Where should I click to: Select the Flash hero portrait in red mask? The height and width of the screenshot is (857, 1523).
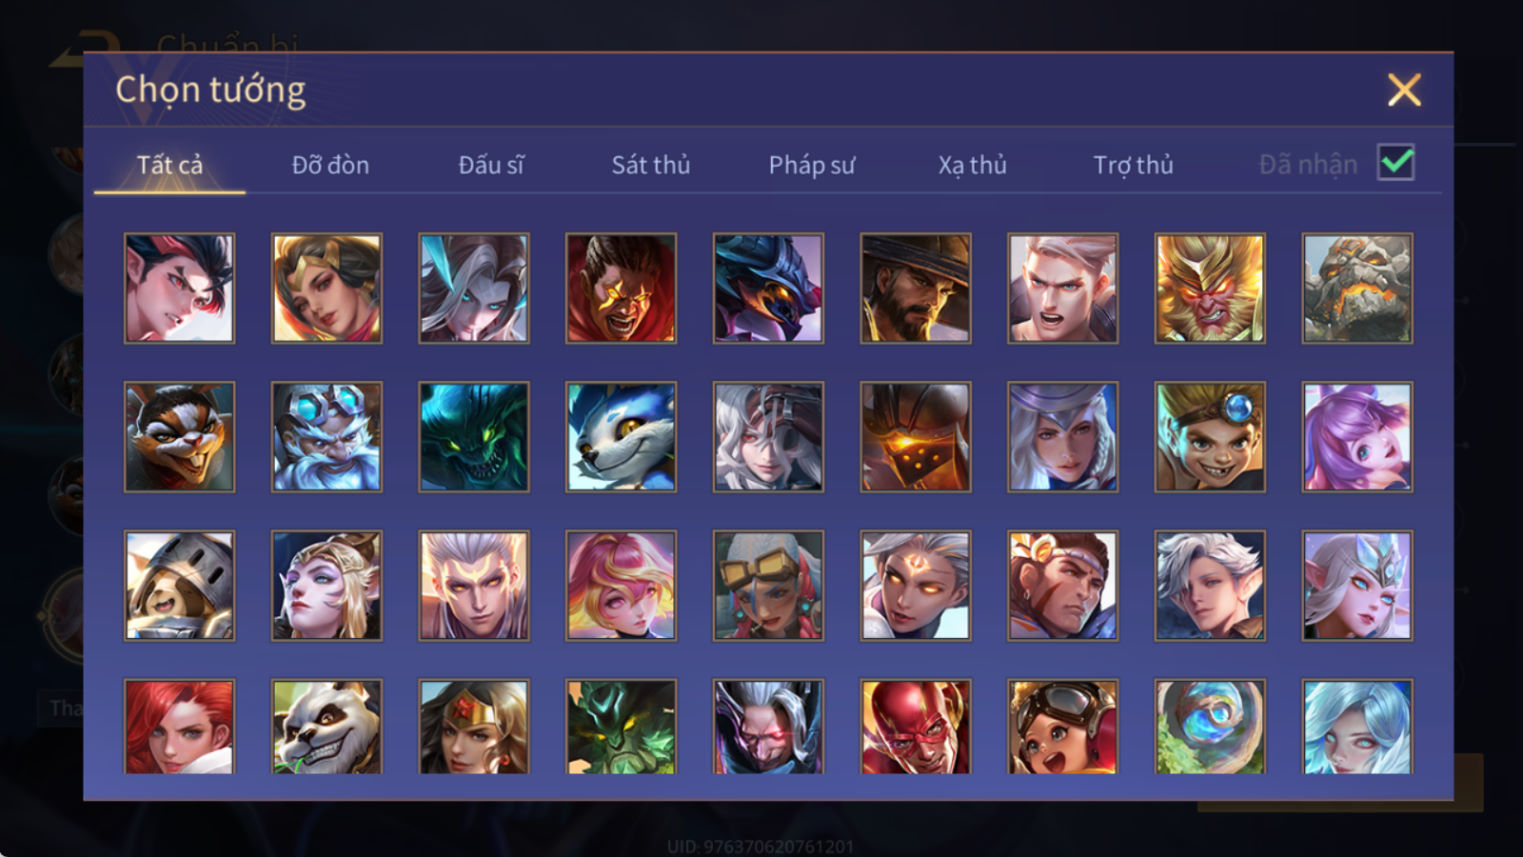(x=915, y=726)
